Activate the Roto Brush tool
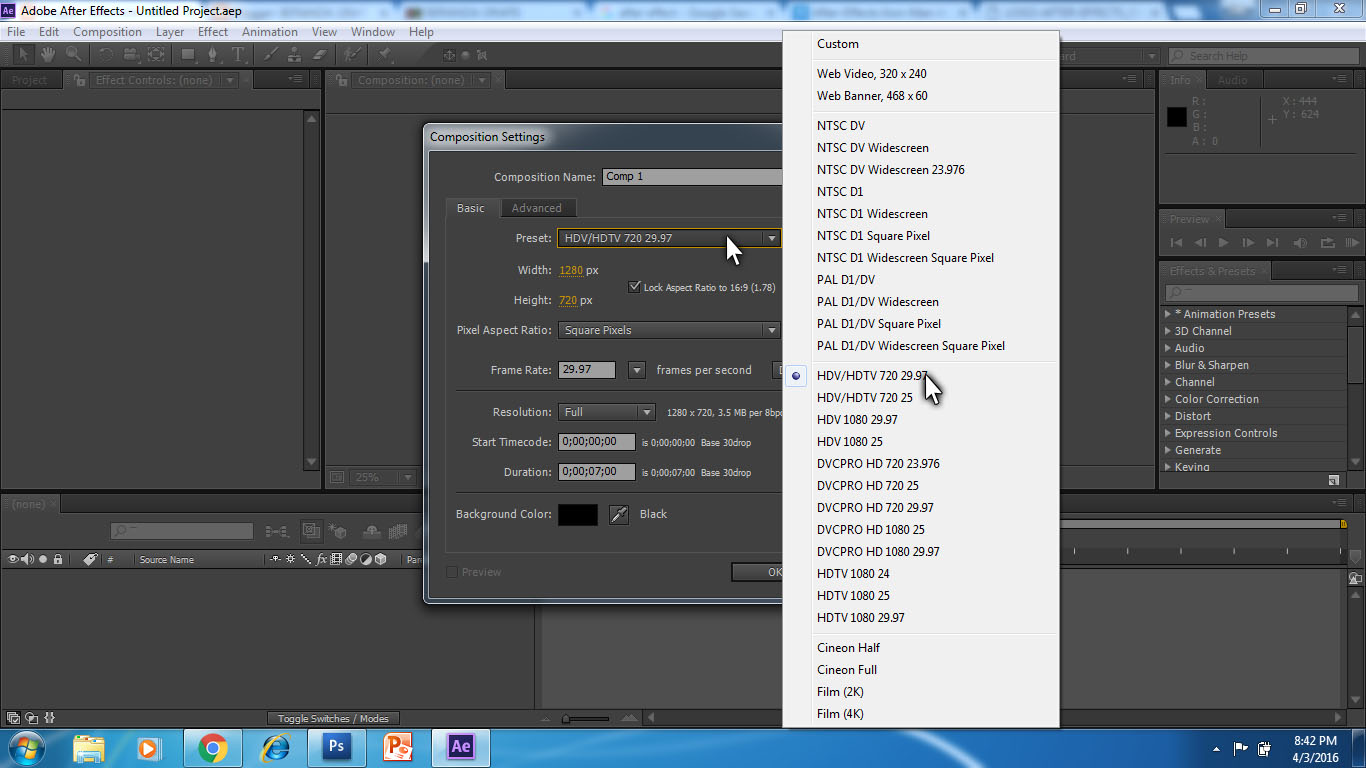The image size is (1366, 768). (x=351, y=55)
